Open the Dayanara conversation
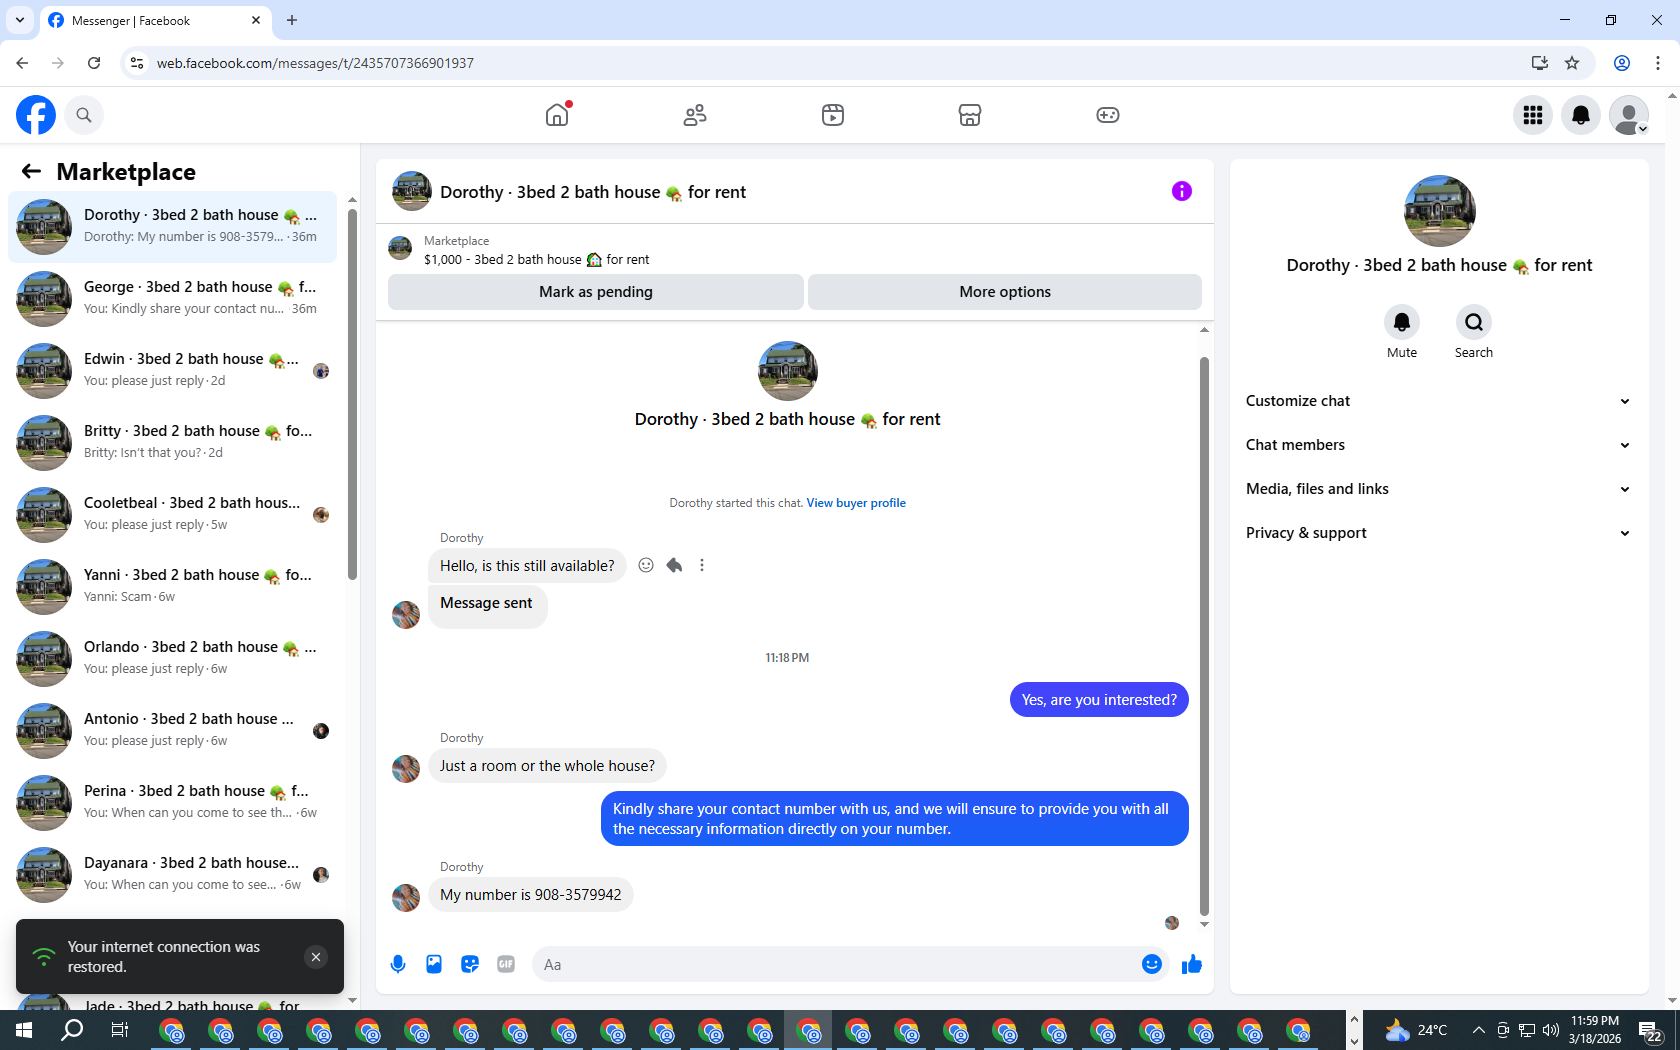Screen dimensions: 1680x1050 [x=173, y=875]
